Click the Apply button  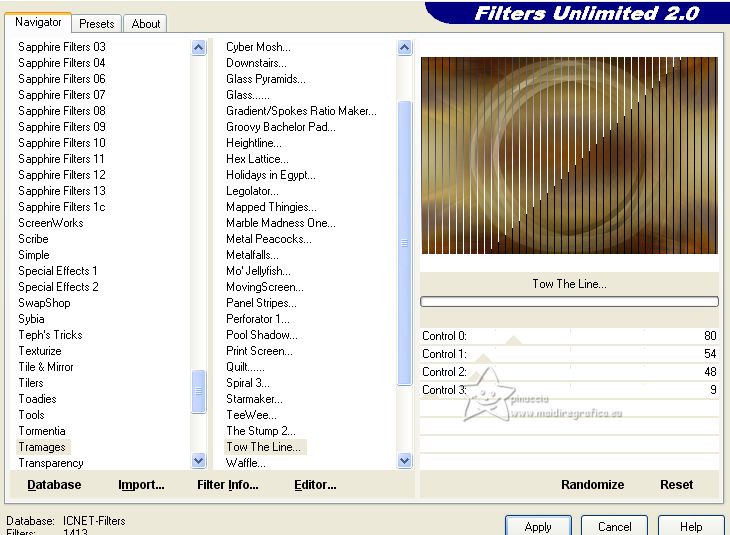[538, 527]
